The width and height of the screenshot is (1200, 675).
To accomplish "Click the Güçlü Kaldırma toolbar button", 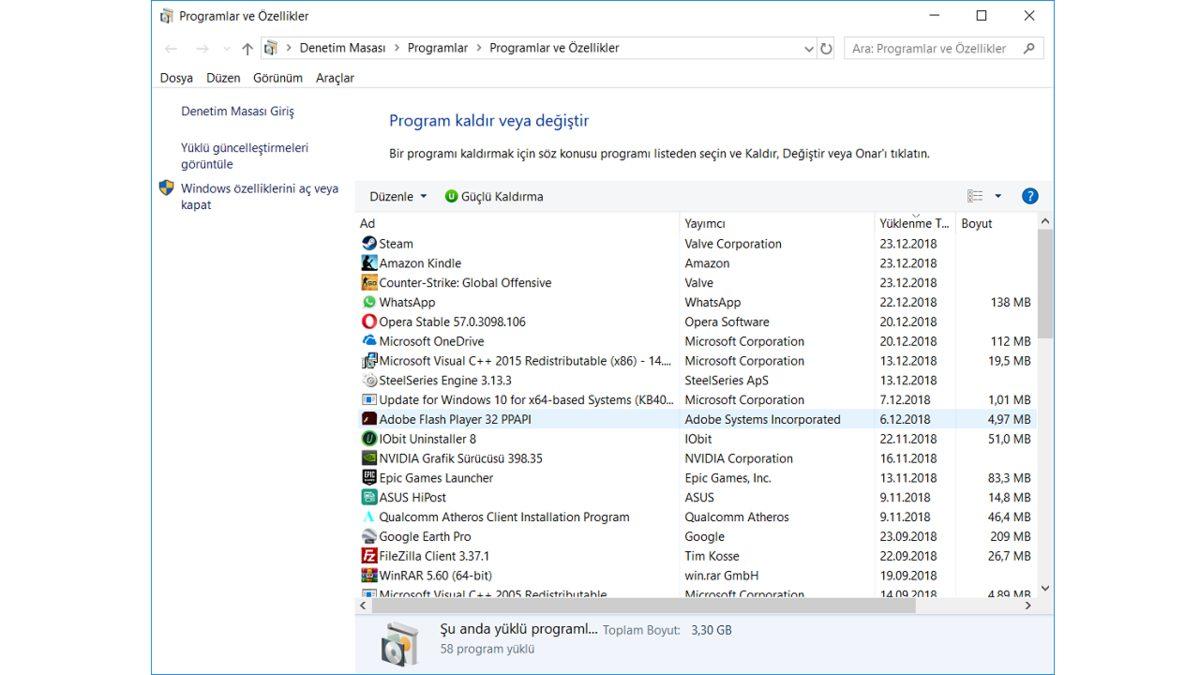I will 494,197.
